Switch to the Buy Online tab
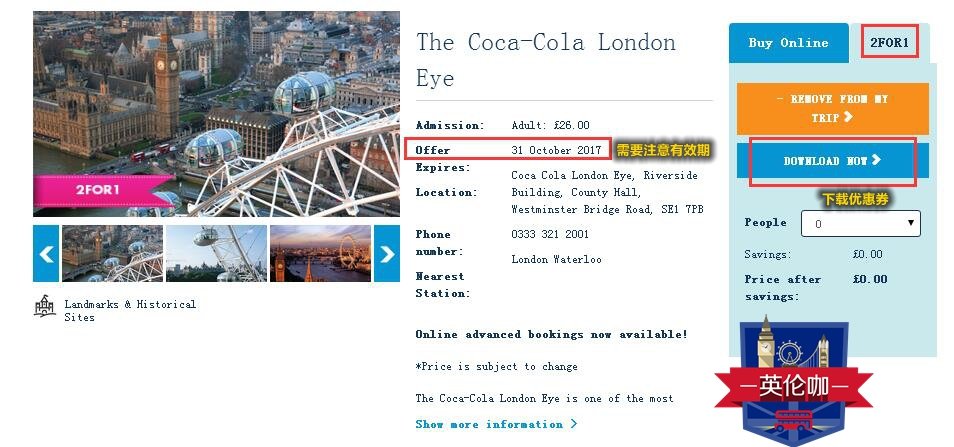This screenshot has height=447, width=954. pyautogui.click(x=788, y=44)
